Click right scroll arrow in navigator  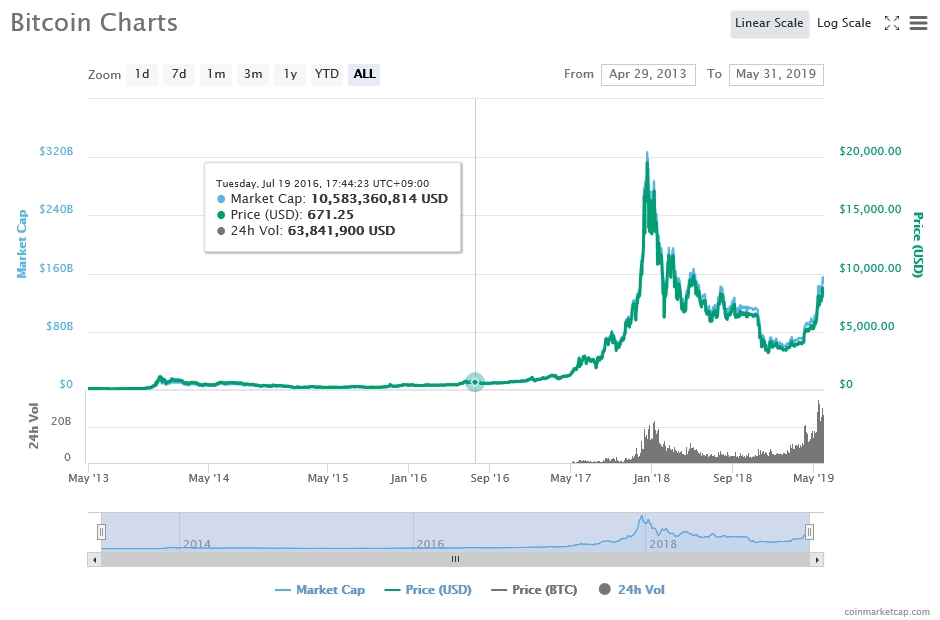[x=818, y=560]
